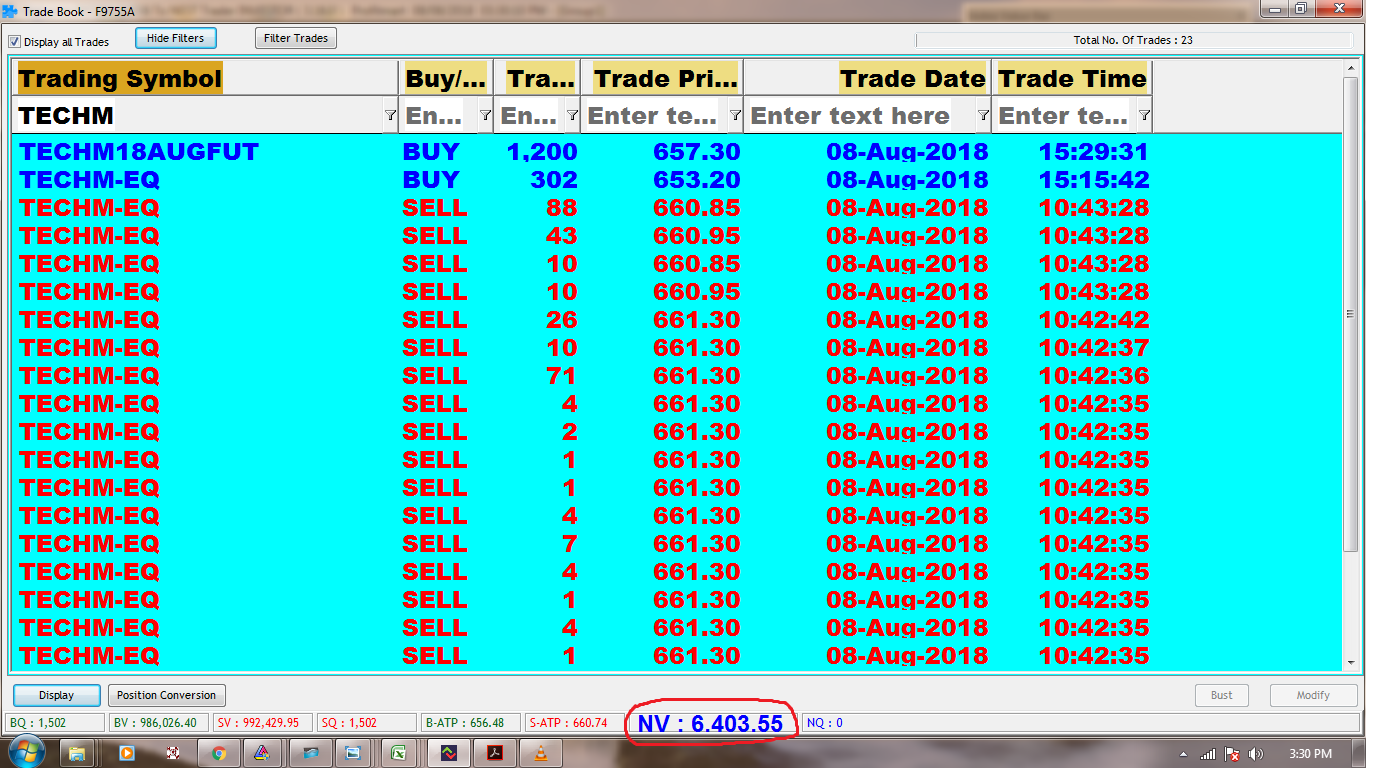Click the Total No. Of Trades field

pos(1135,41)
